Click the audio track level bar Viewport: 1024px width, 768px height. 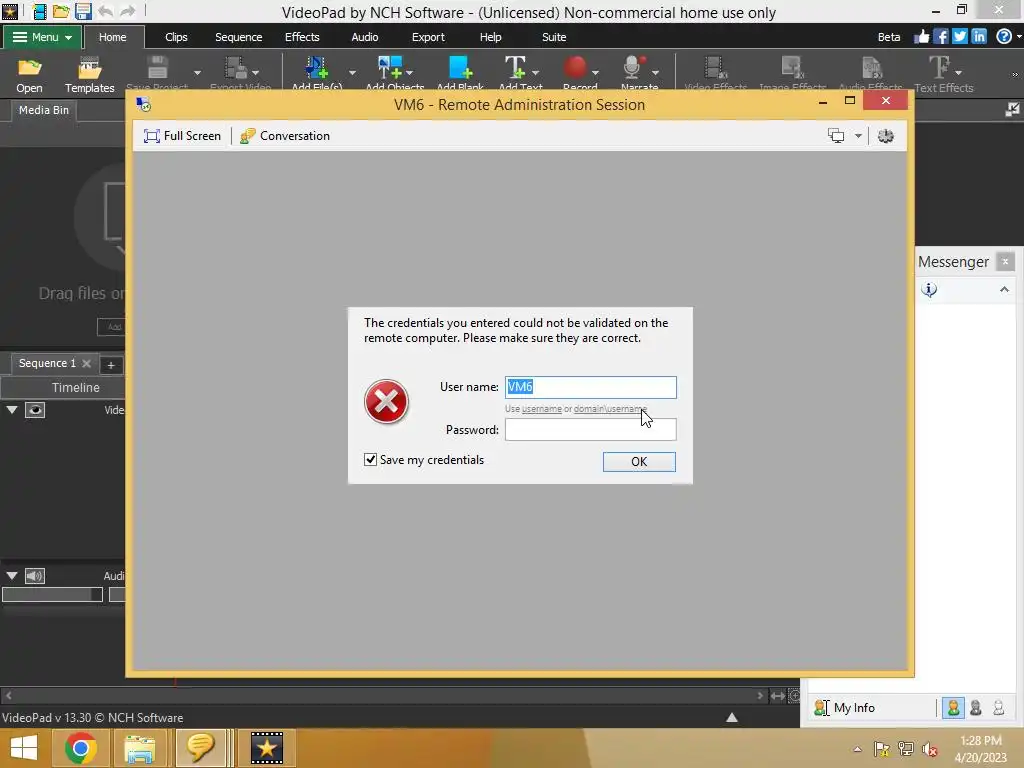click(x=52, y=595)
